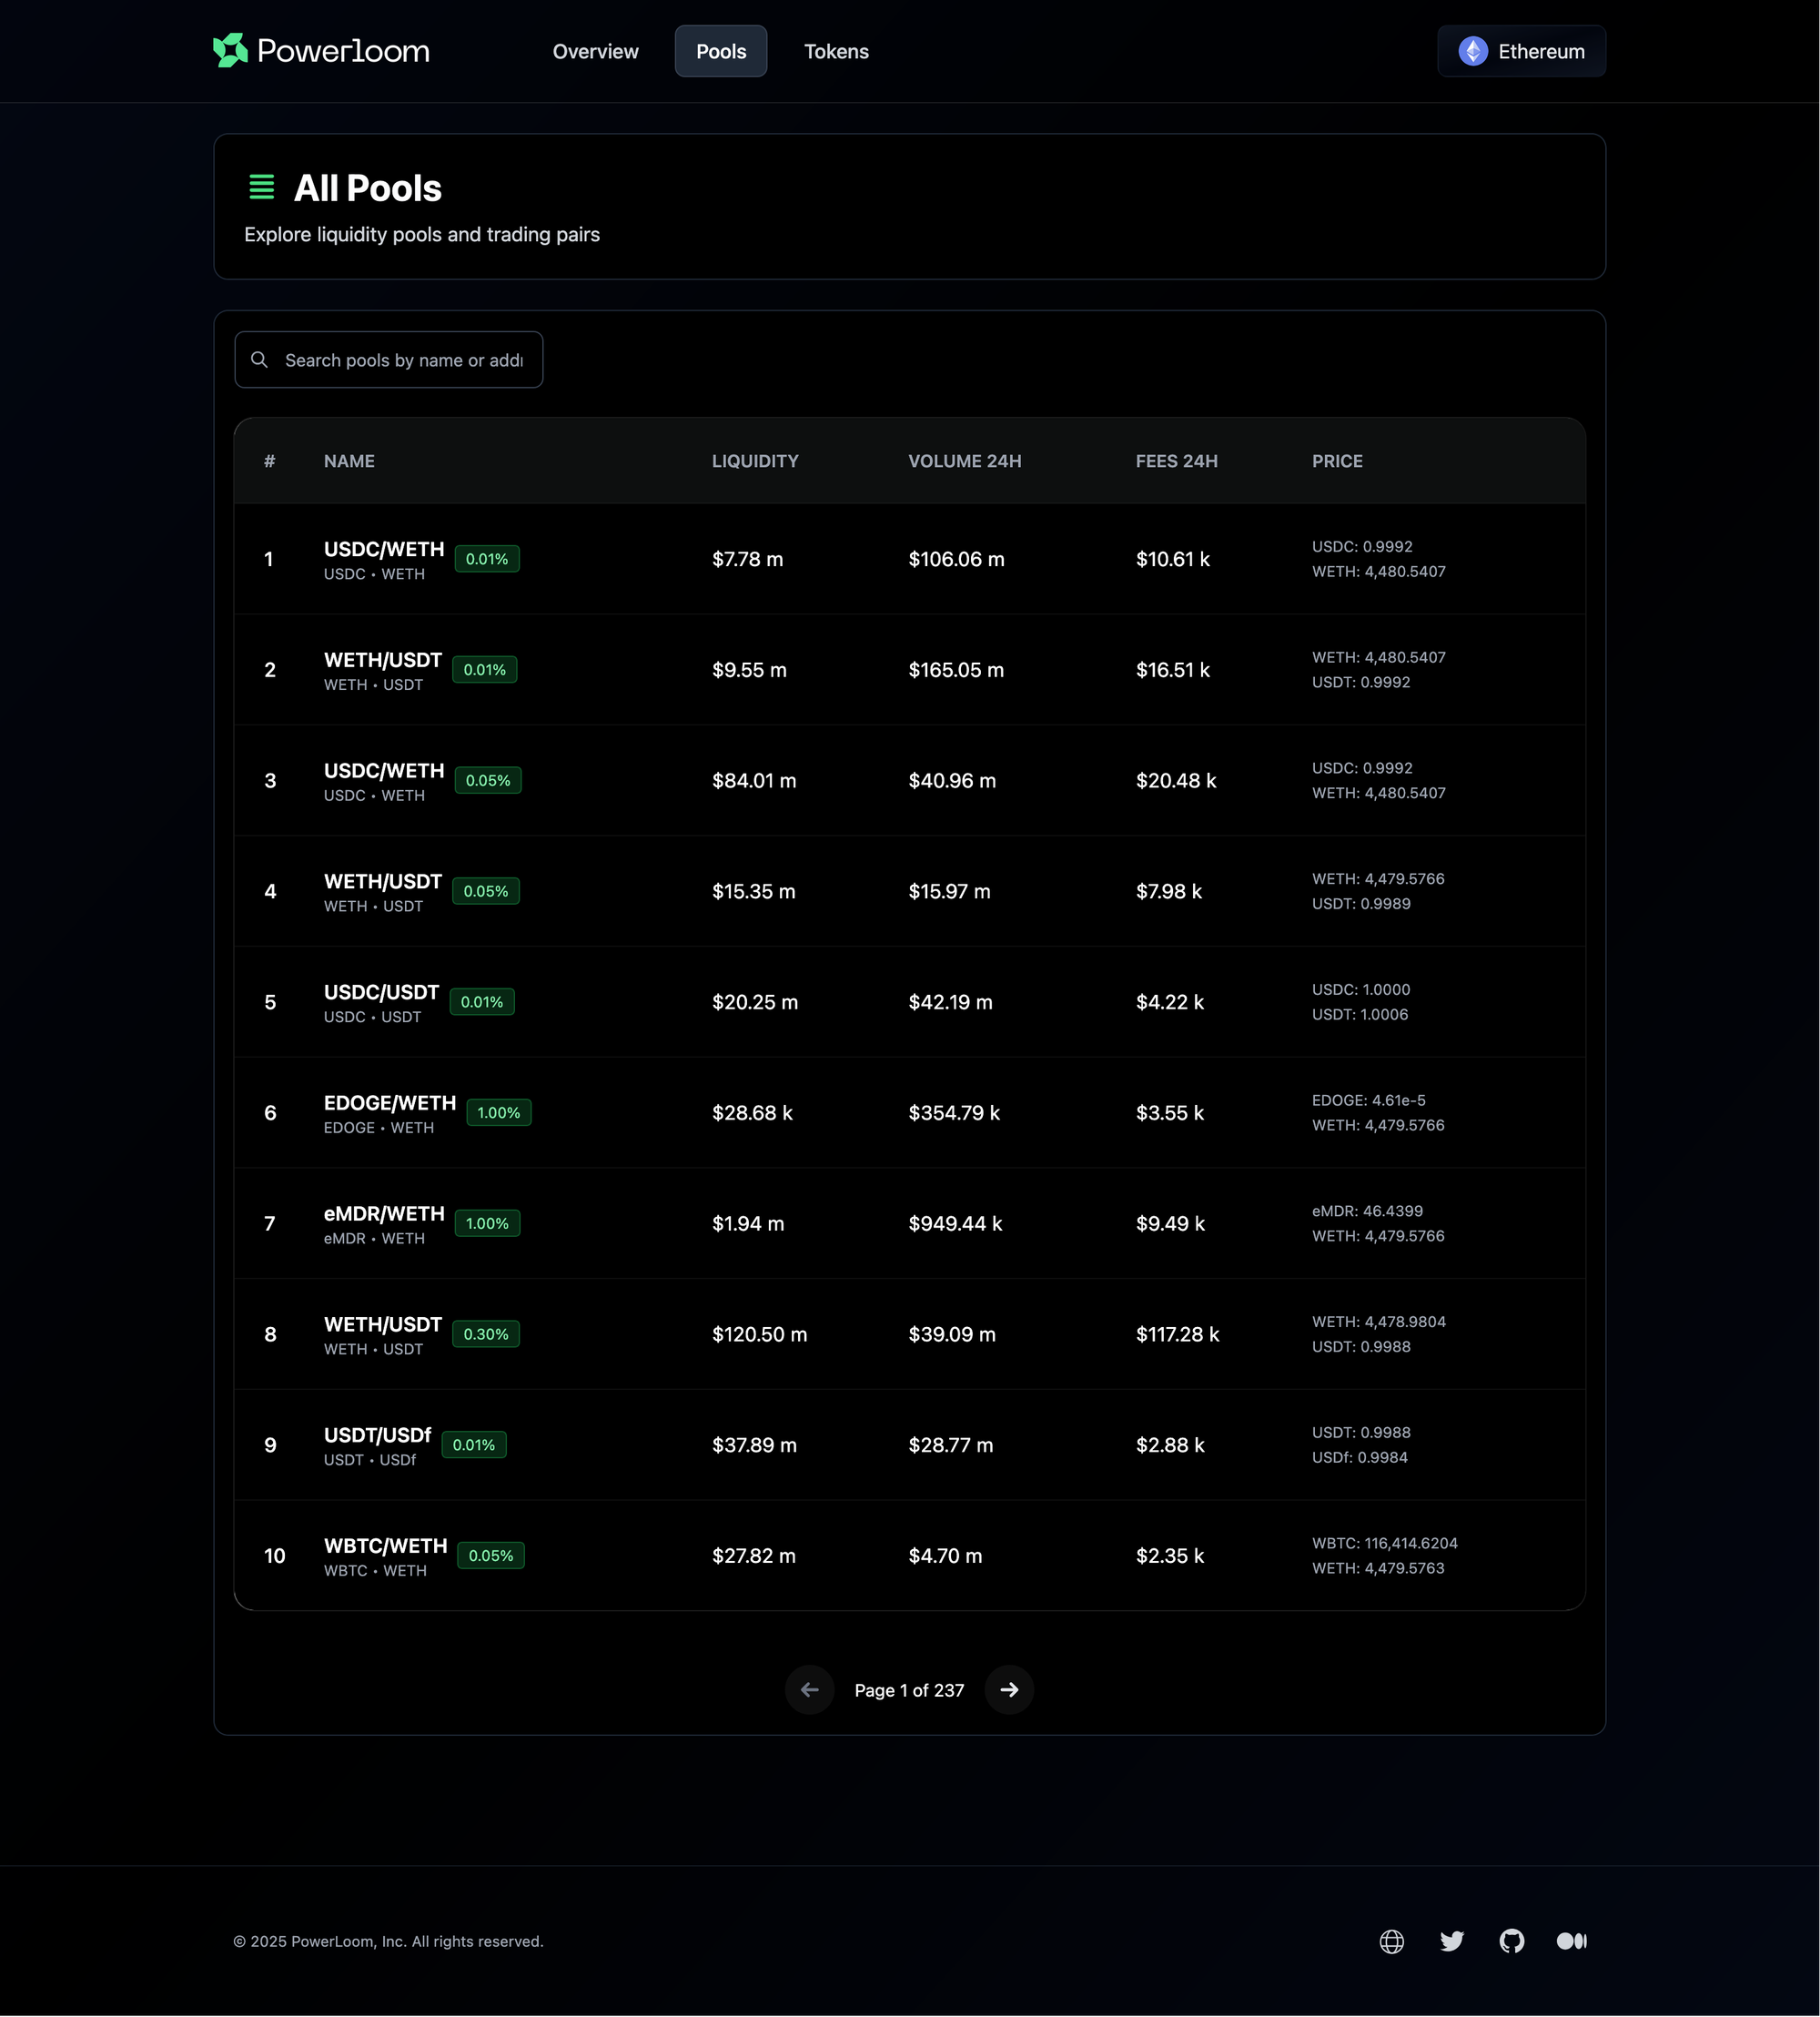The image size is (1820, 2017).
Task: Click the Powerloom logo icon
Action: (x=230, y=51)
